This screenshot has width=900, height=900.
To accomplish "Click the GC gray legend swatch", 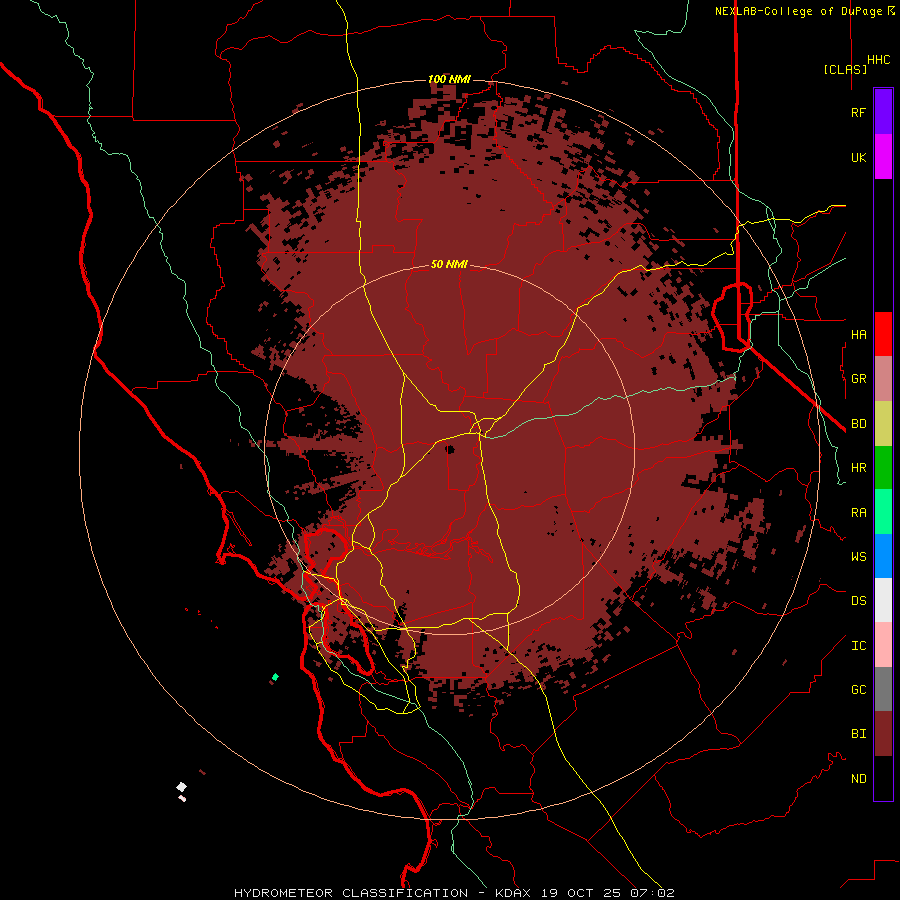I will [883, 689].
